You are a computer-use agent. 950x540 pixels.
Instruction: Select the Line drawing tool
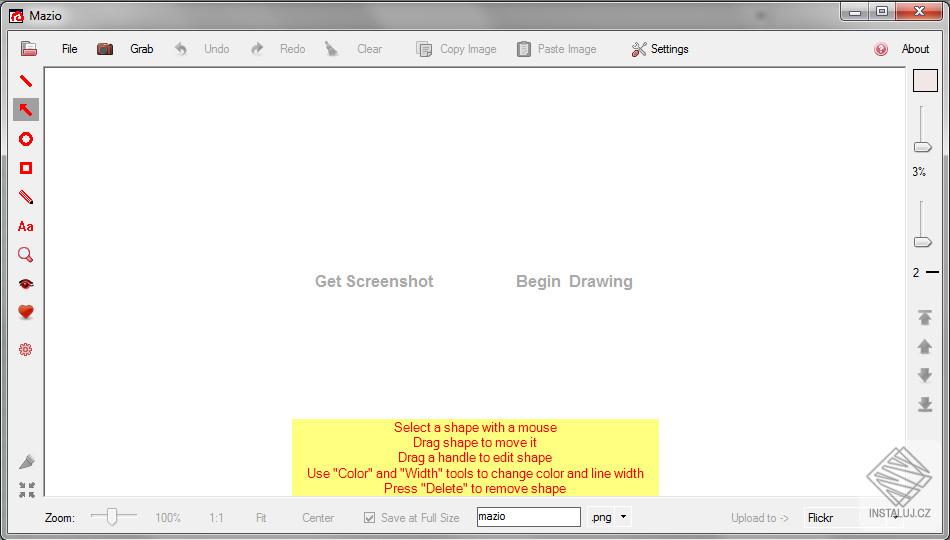tap(25, 81)
